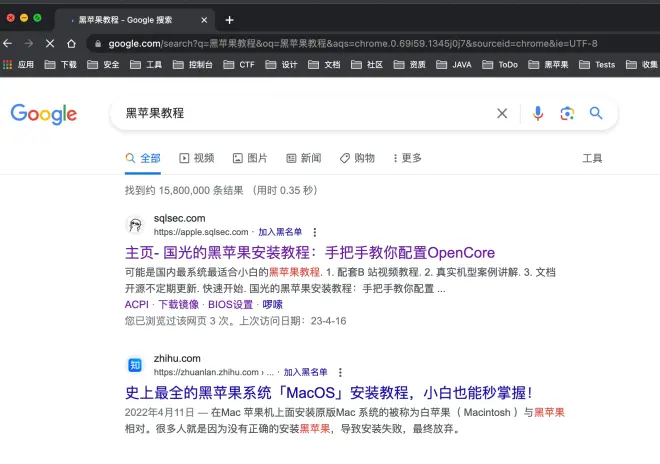Clear the search box with X icon

502,113
